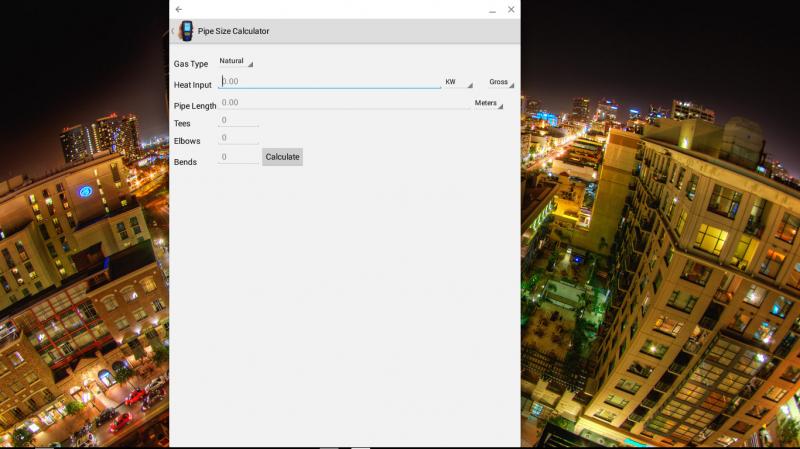The image size is (800, 449).
Task: Open the Gas Type dropdown showing Natural
Action: (236, 62)
